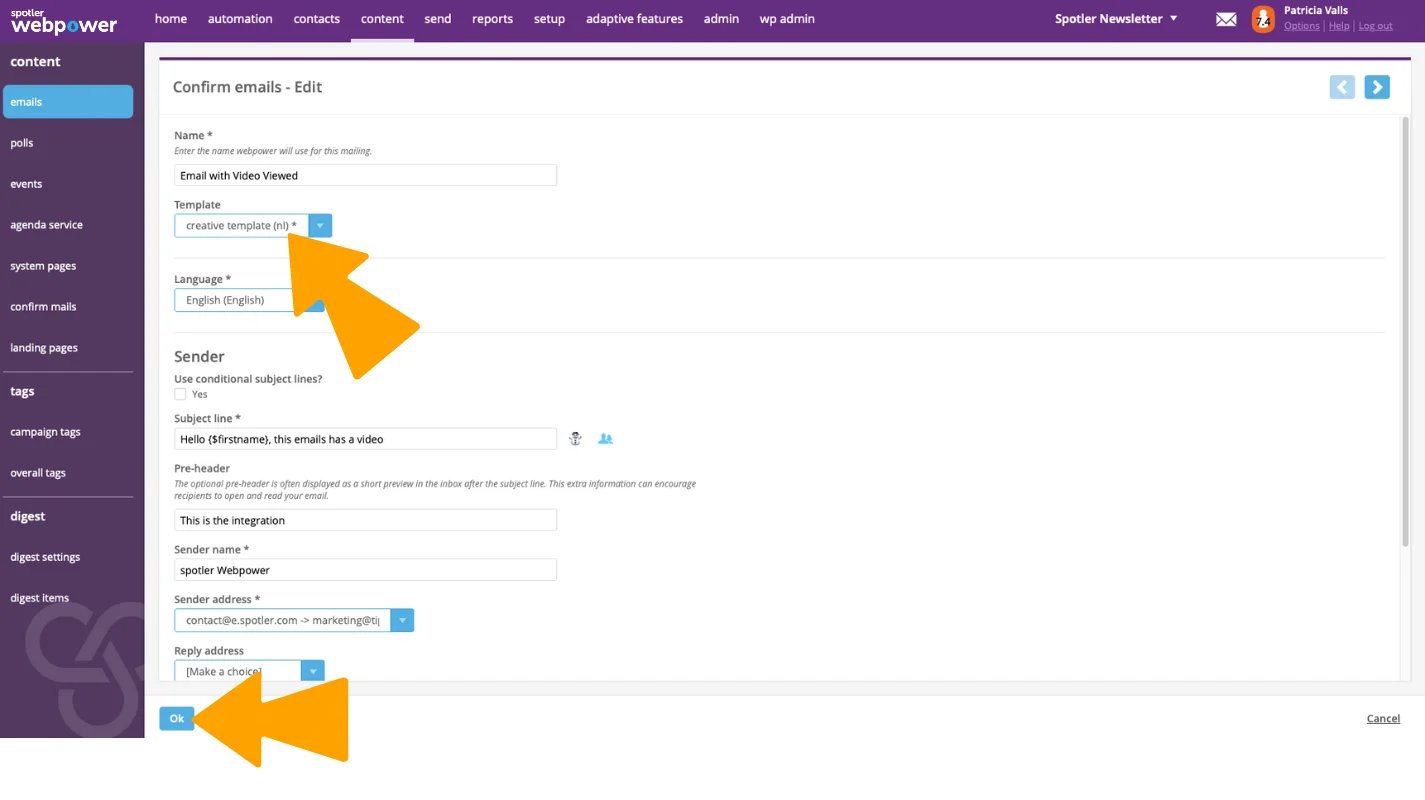1425x800 pixels.
Task: Go to next step with right arrow
Action: tap(1377, 87)
